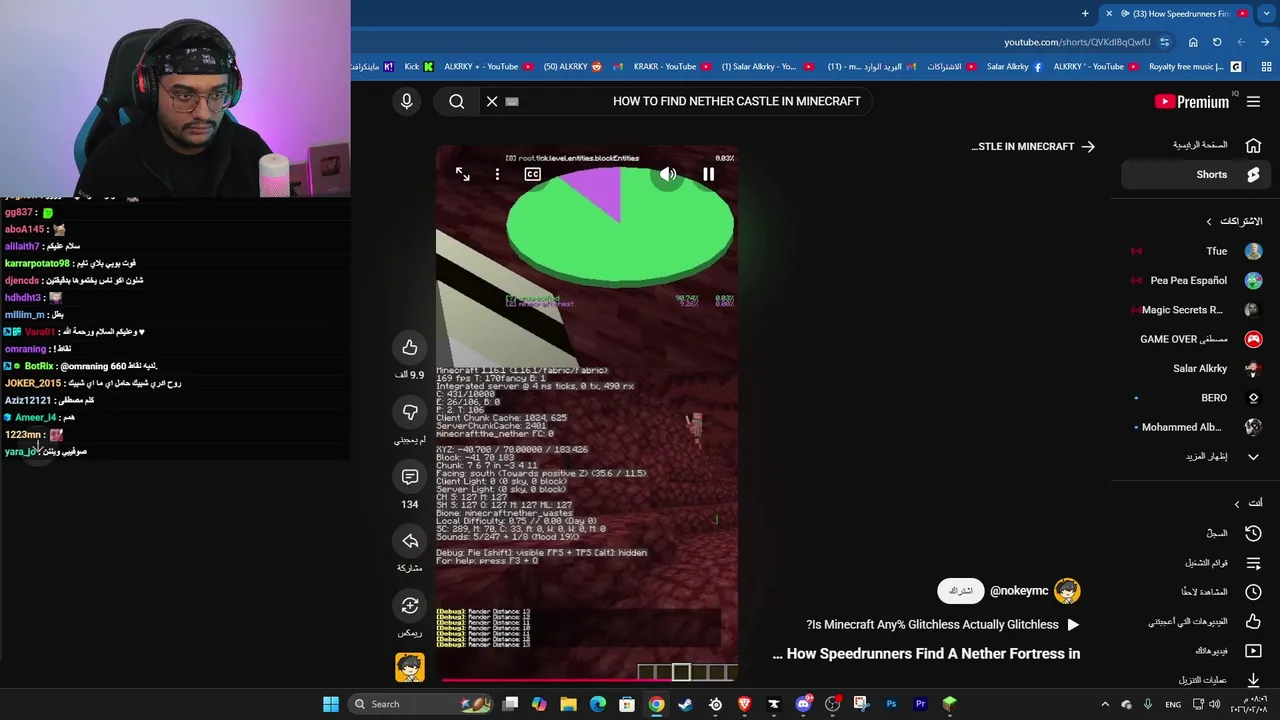Open Photoshop from the taskbar

[891, 704]
